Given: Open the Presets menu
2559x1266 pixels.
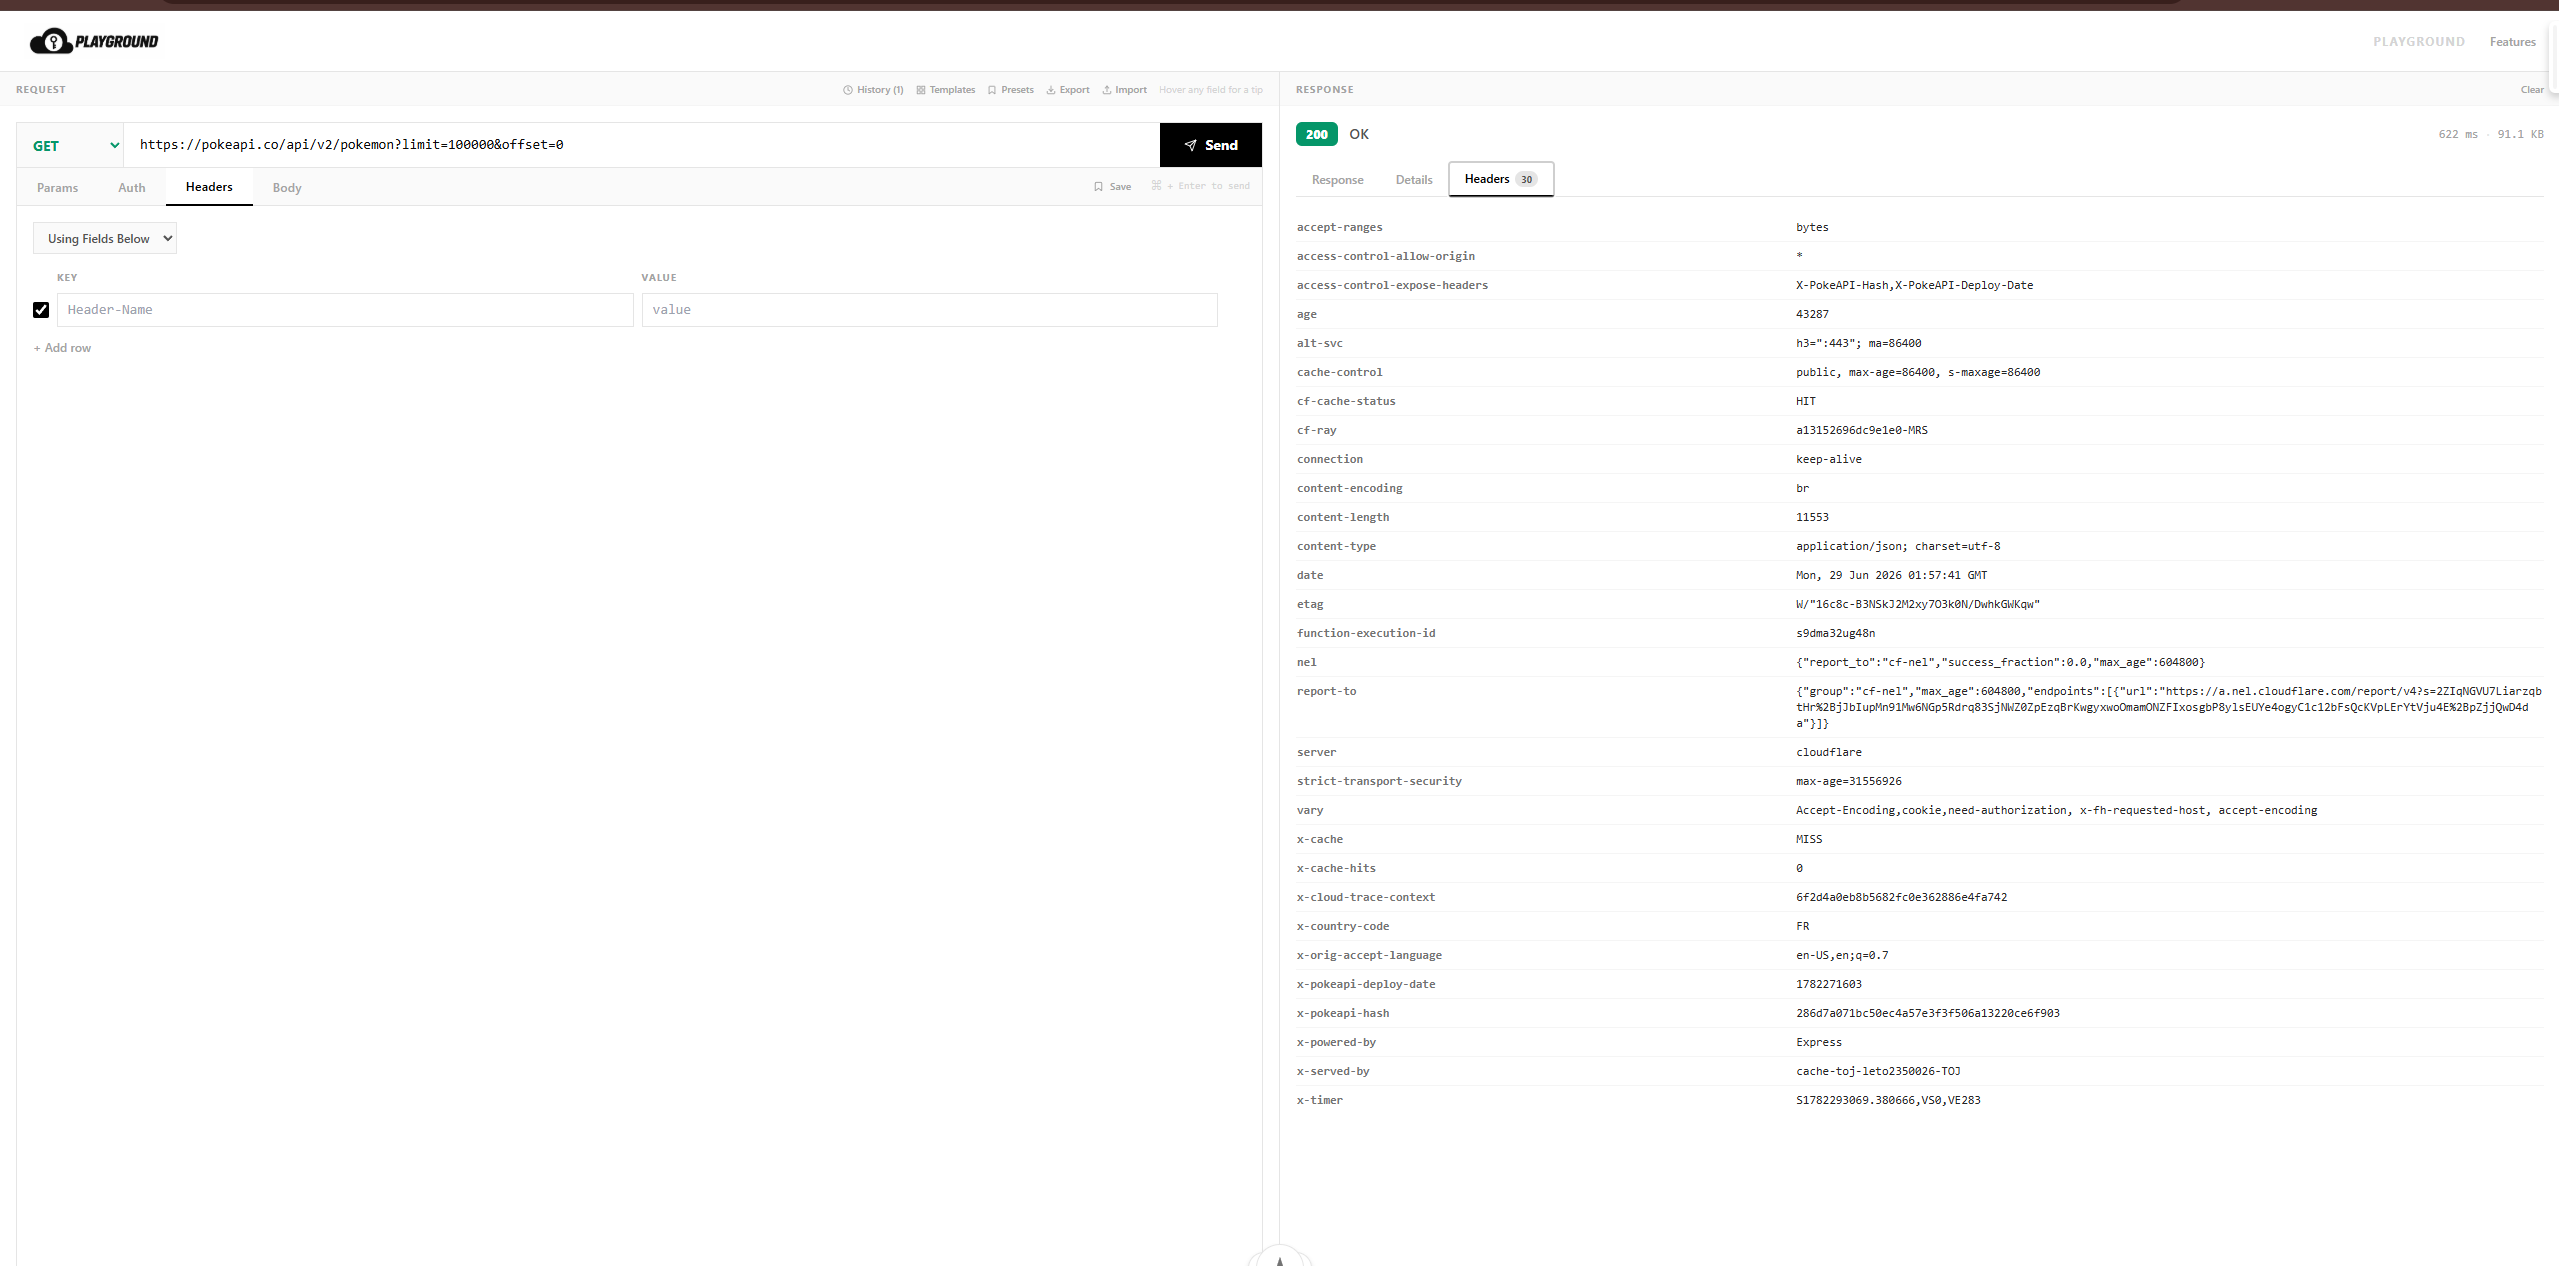Looking at the screenshot, I should [x=1010, y=90].
